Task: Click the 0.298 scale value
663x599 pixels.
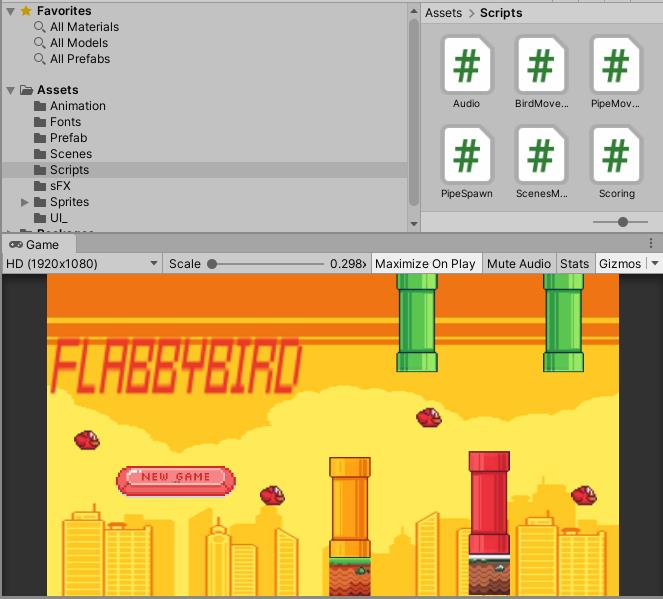Action: [x=347, y=264]
